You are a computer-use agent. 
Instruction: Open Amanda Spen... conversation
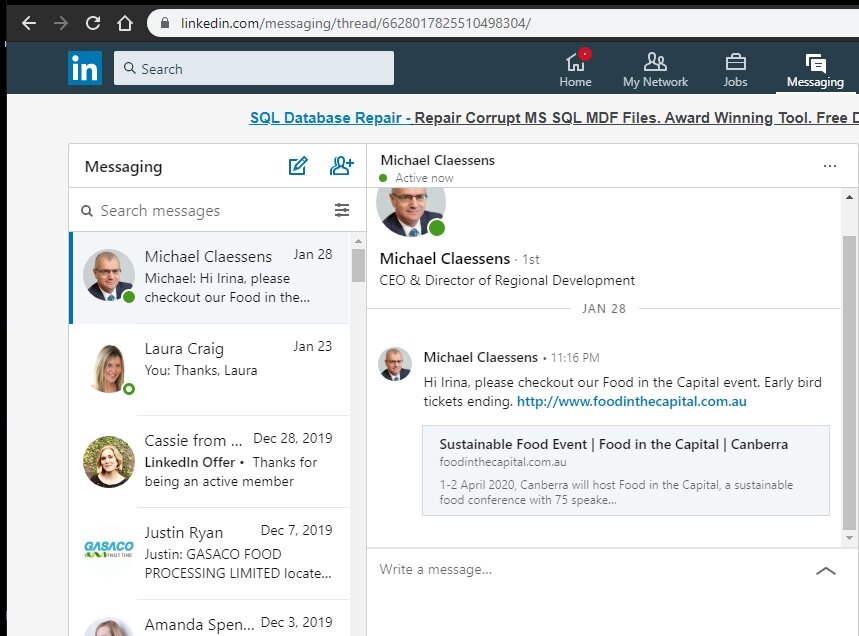pos(209,619)
